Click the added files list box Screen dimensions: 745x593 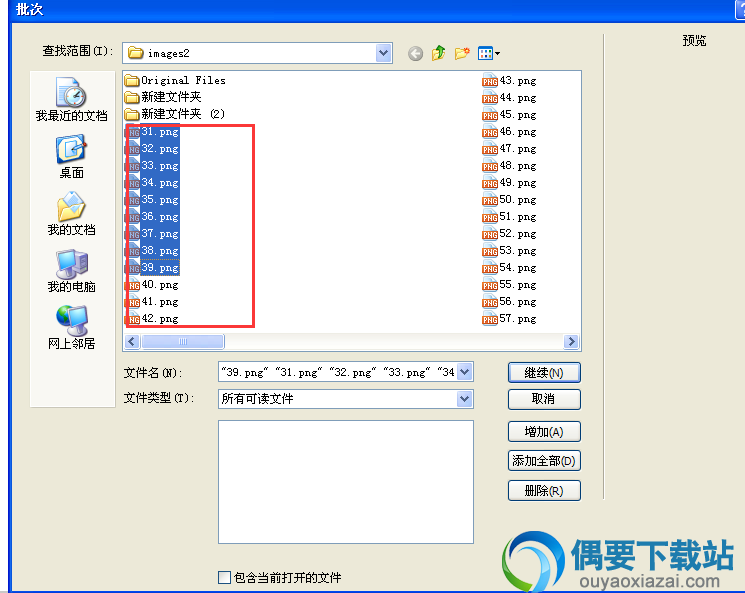[x=346, y=482]
